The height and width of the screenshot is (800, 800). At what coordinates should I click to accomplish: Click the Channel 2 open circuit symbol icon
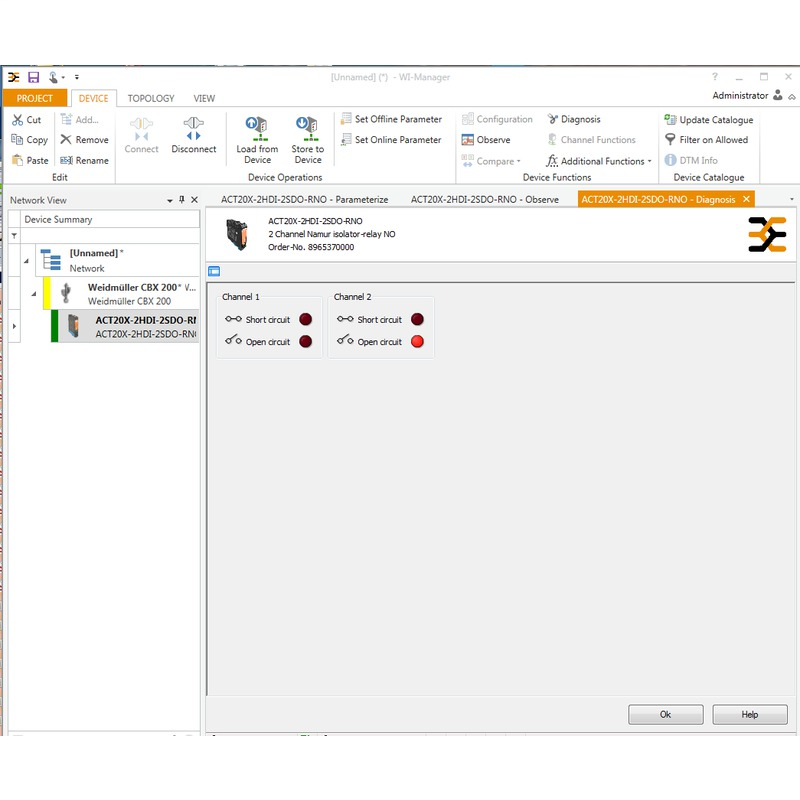click(345, 339)
